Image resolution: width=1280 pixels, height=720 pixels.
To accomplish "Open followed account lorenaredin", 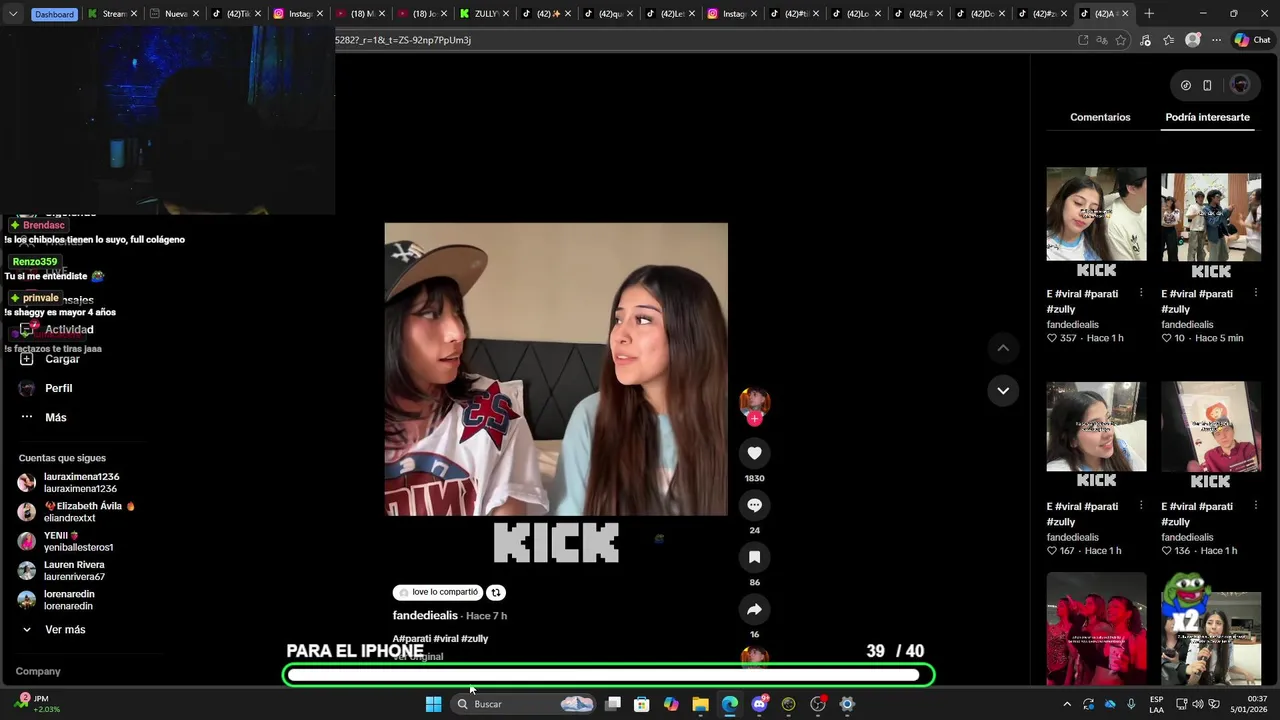I will (56, 600).
